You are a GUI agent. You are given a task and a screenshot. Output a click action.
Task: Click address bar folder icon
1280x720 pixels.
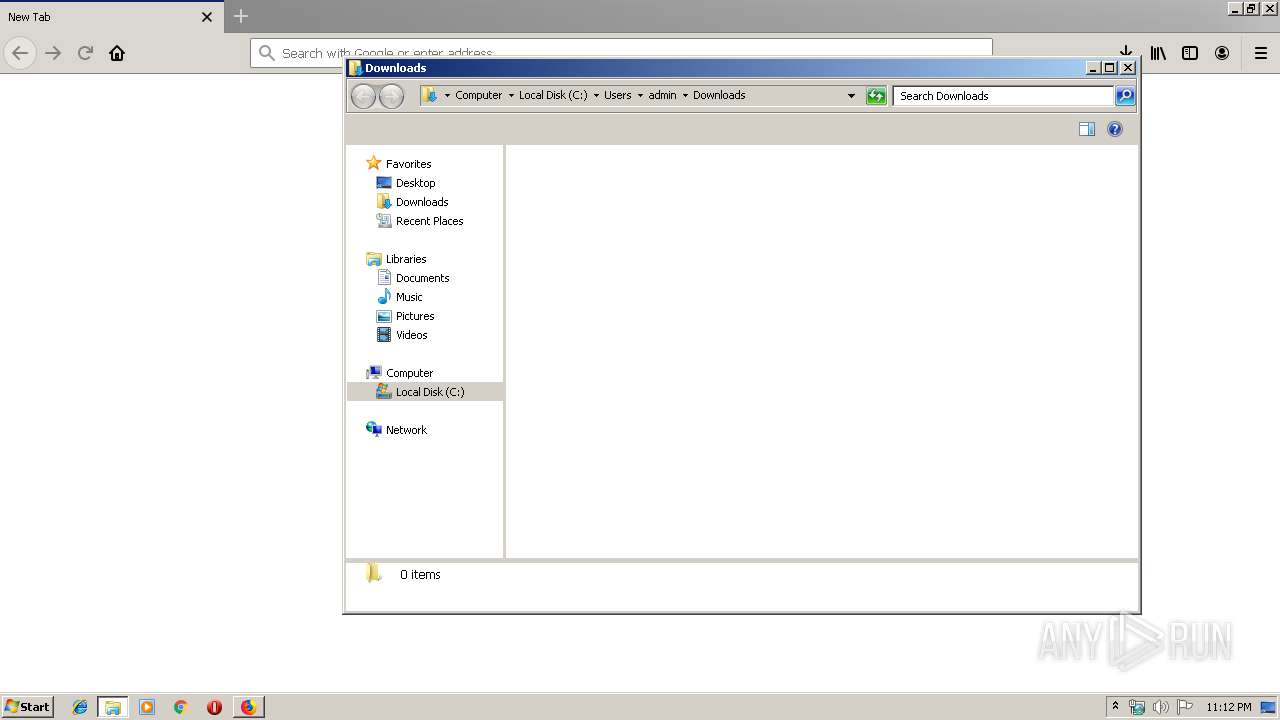pos(430,95)
